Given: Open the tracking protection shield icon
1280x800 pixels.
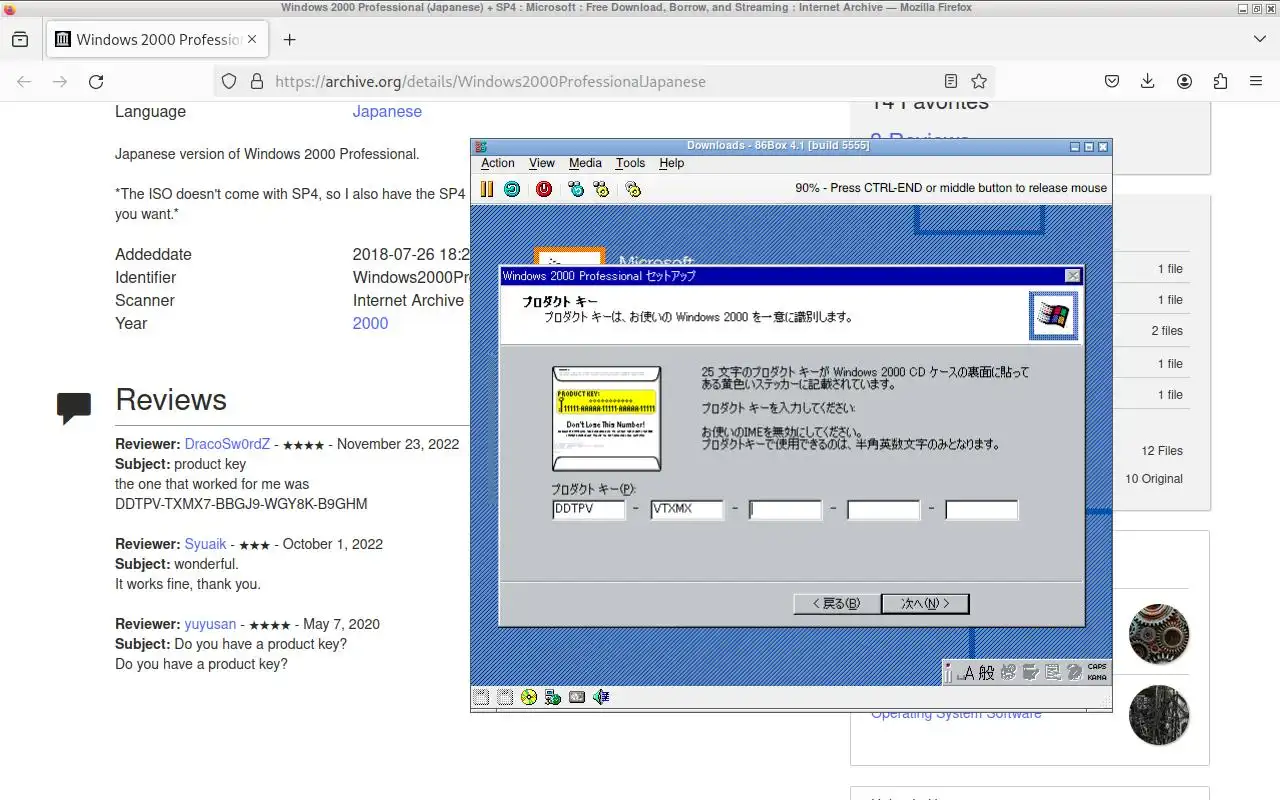Looking at the screenshot, I should point(229,82).
